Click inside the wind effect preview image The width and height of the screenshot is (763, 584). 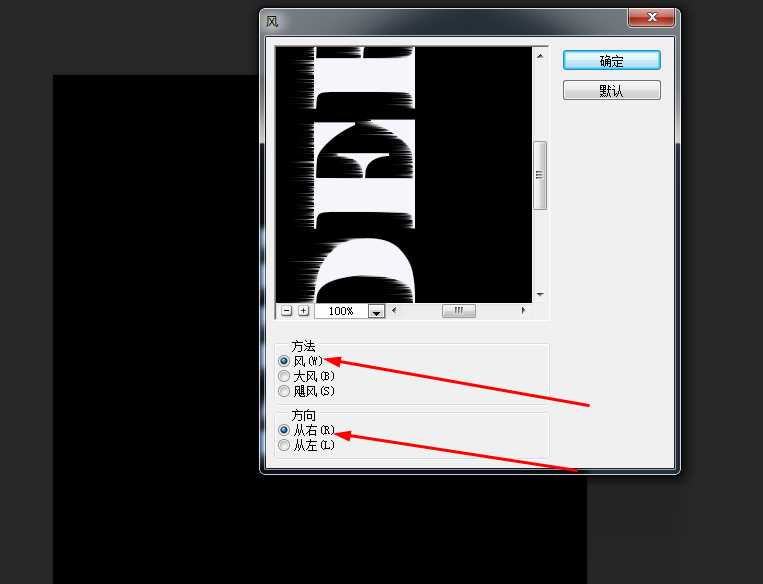pyautogui.click(x=404, y=172)
